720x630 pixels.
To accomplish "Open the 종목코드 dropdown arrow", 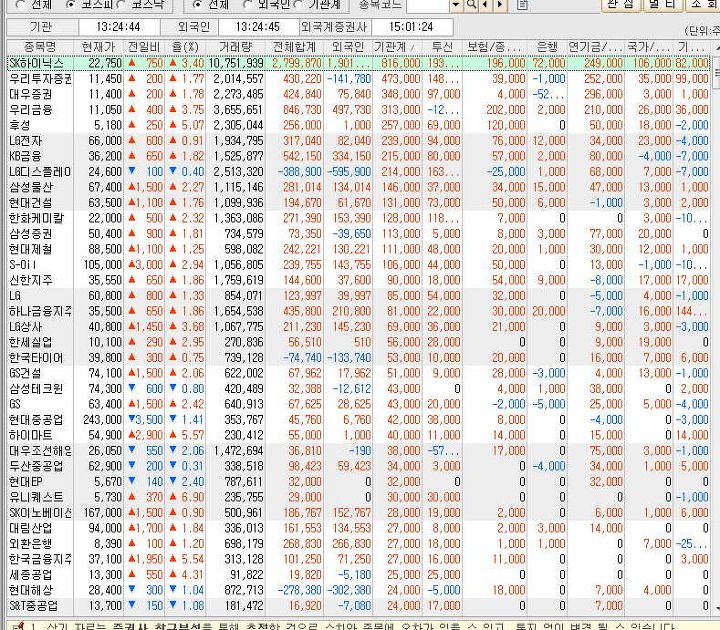I will pos(456,5).
